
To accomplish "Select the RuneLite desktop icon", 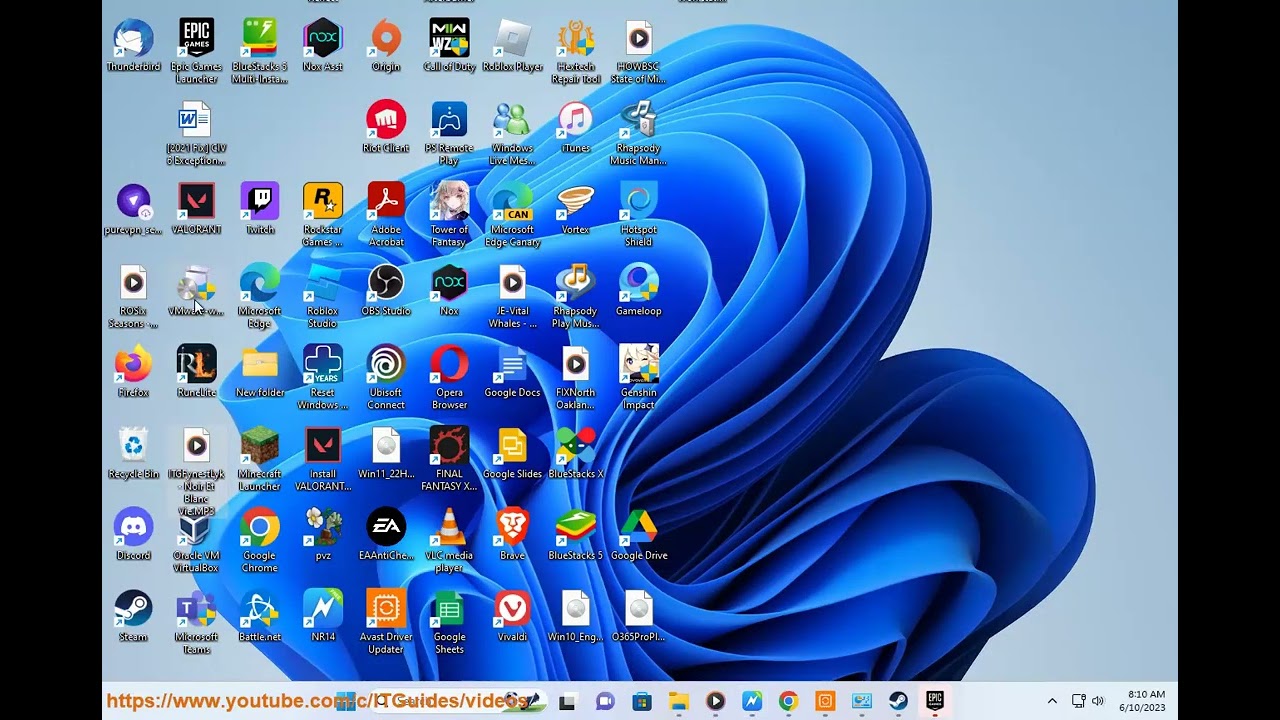I will 196,372.
